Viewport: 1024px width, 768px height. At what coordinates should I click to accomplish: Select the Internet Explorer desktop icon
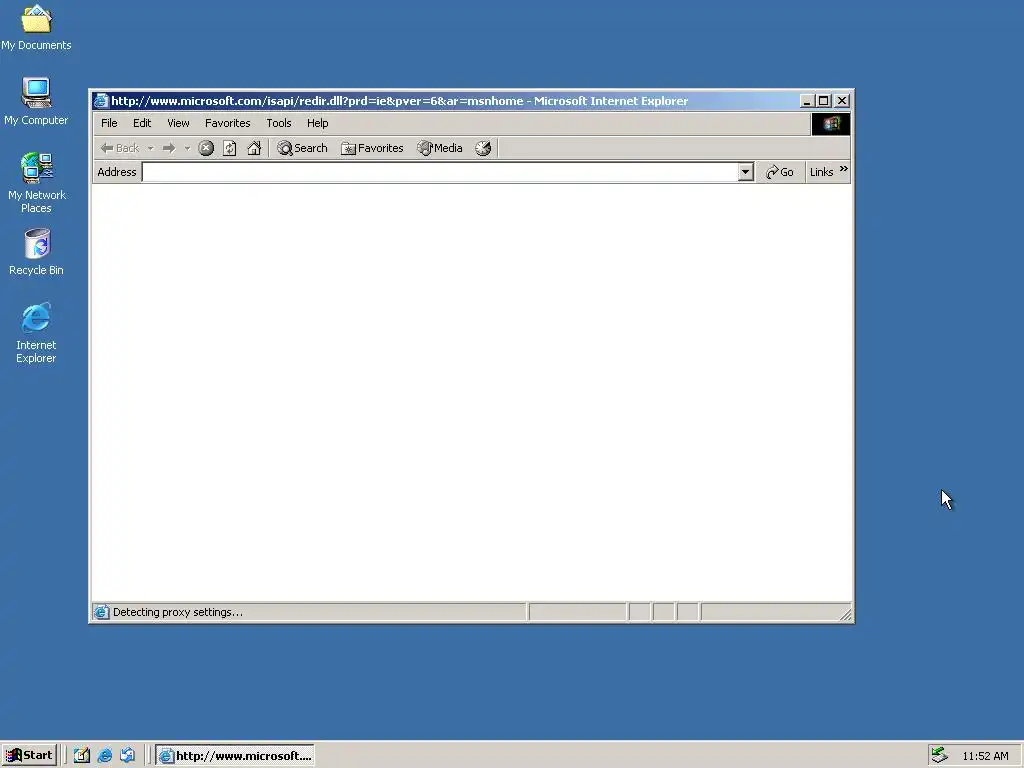36,333
